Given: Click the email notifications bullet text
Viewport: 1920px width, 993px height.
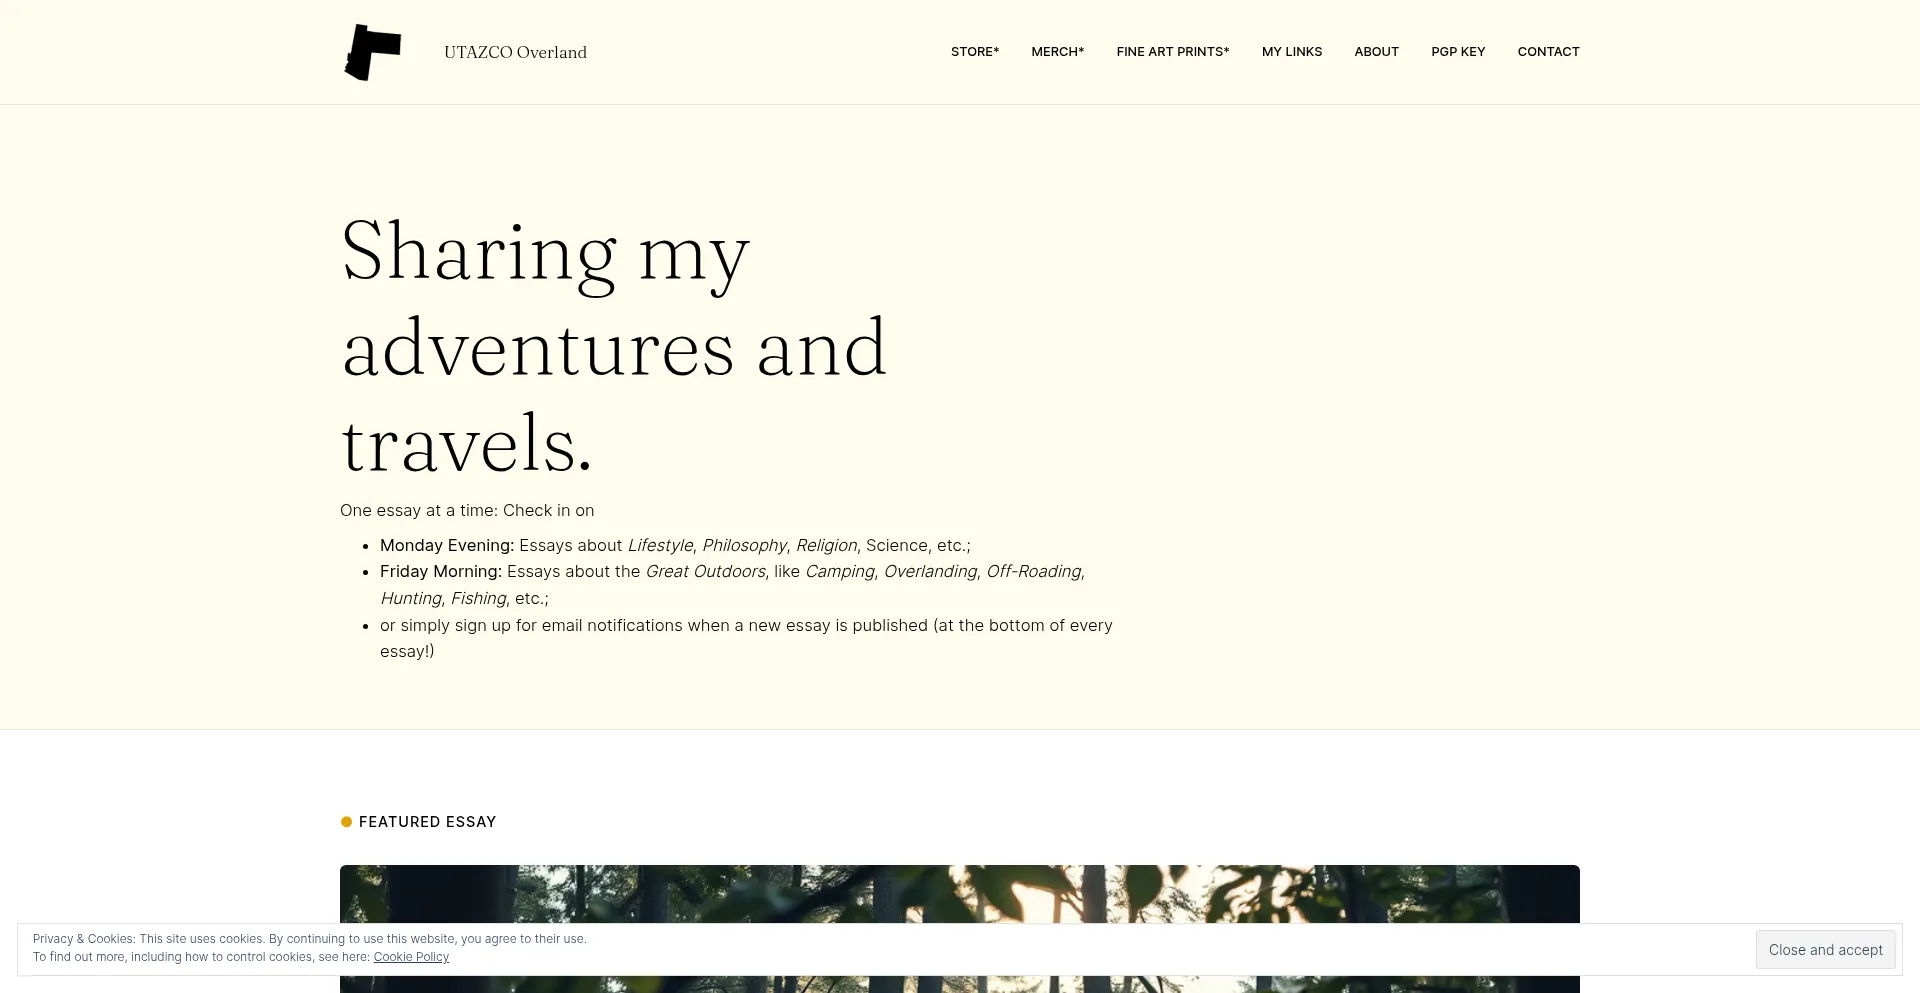Looking at the screenshot, I should [745, 626].
